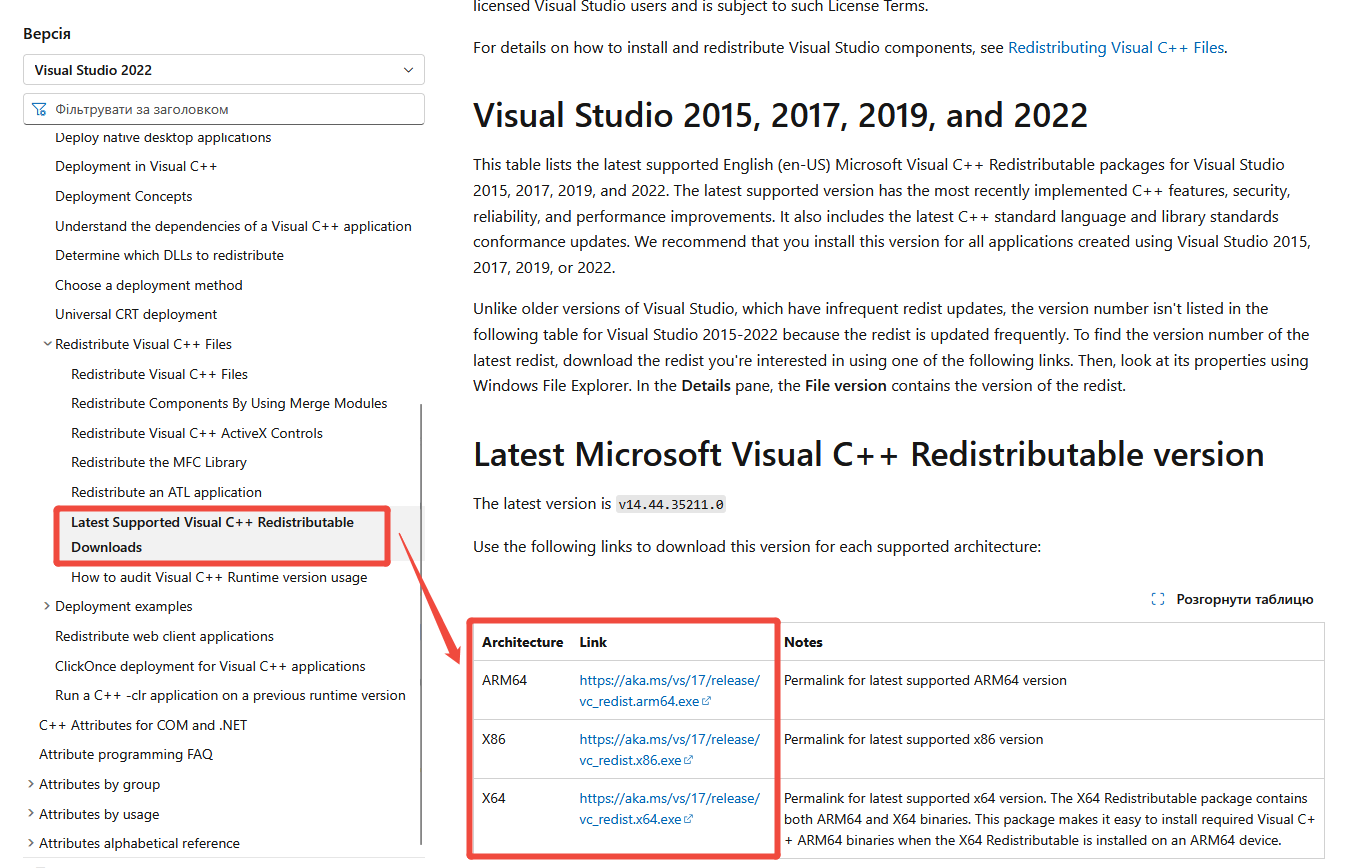Open the Visual Studio 2022 version dropdown
Screen dimensions: 1363x868
pos(224,70)
